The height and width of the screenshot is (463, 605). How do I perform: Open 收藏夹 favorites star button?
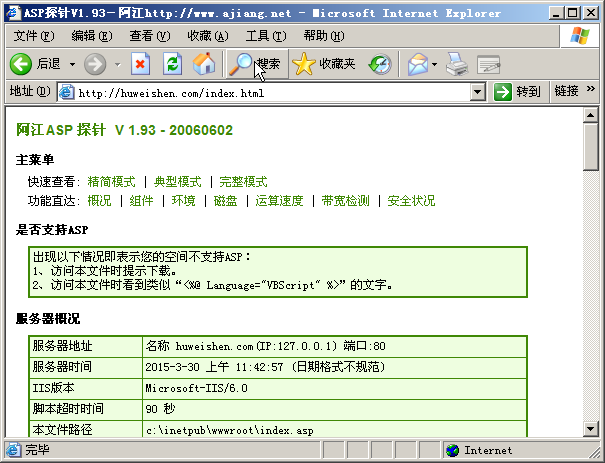coord(324,64)
